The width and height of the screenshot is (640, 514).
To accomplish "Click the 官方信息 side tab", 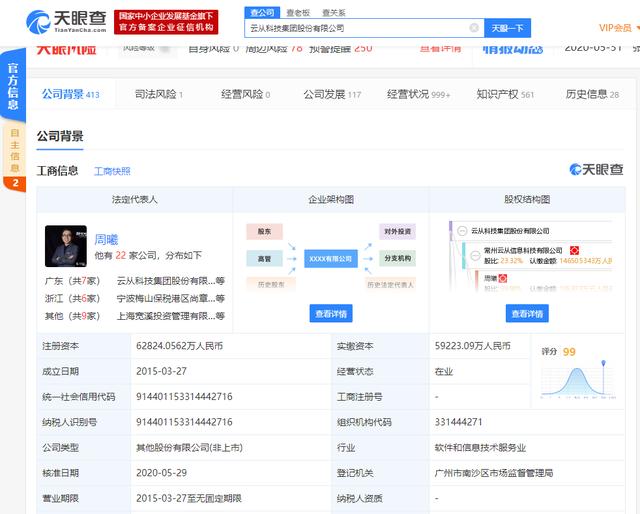I will [13, 86].
